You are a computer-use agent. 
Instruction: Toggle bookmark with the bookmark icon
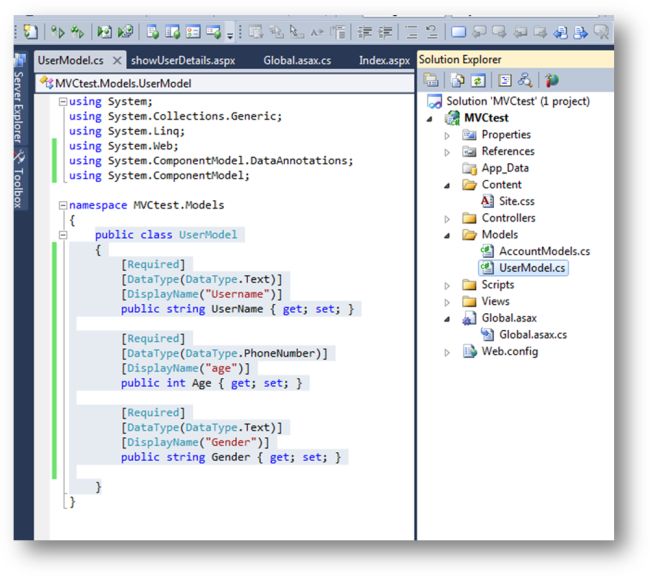pos(458,32)
